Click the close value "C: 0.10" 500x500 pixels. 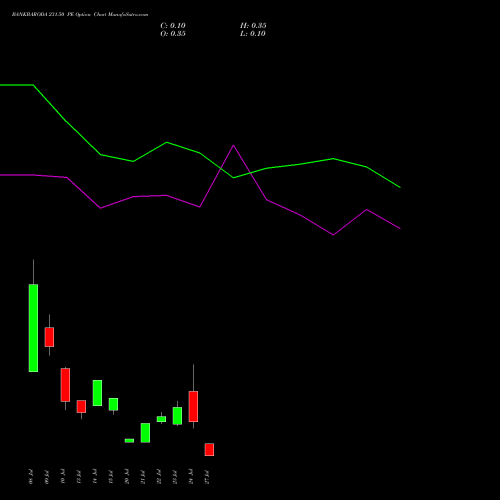173,26
